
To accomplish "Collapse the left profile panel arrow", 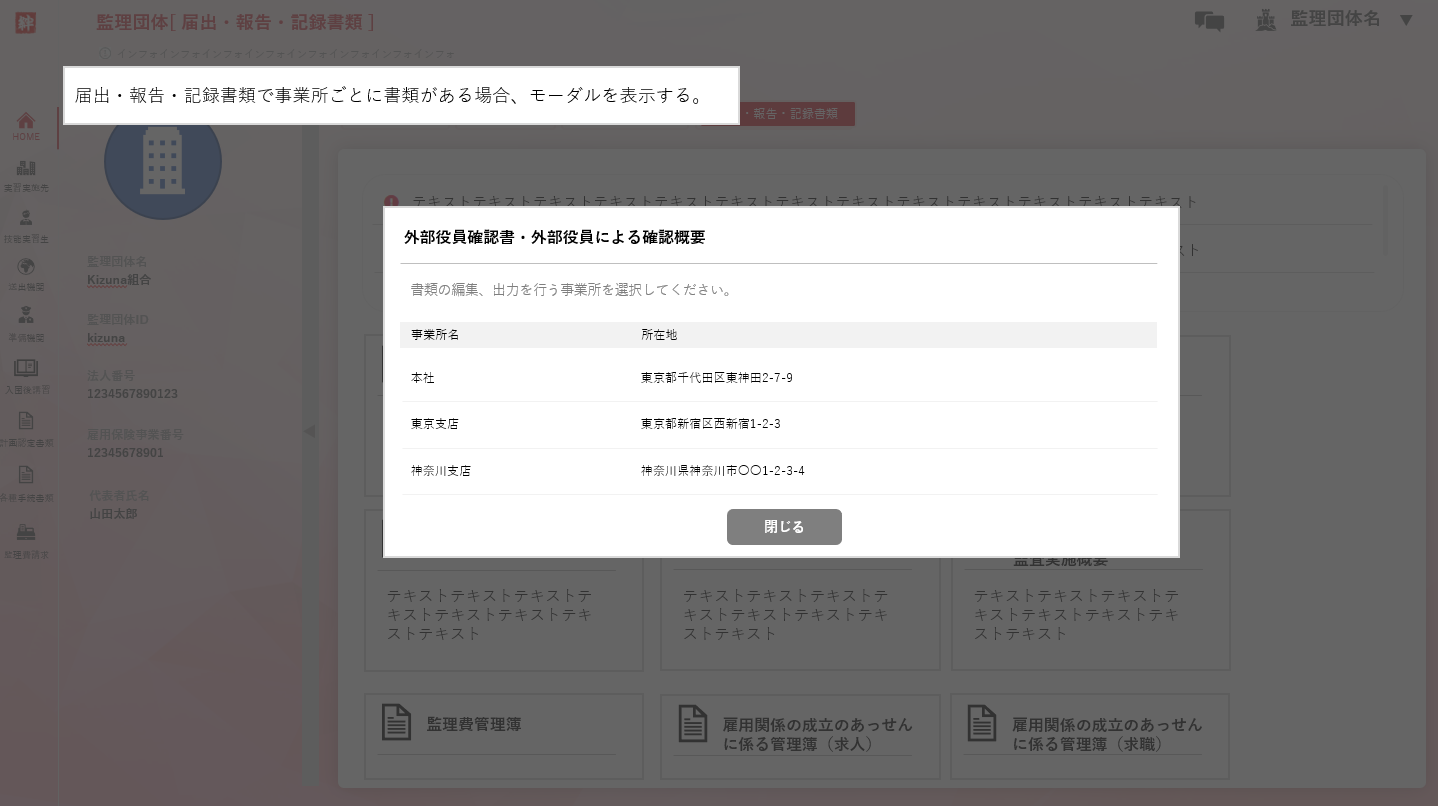I will [x=309, y=431].
